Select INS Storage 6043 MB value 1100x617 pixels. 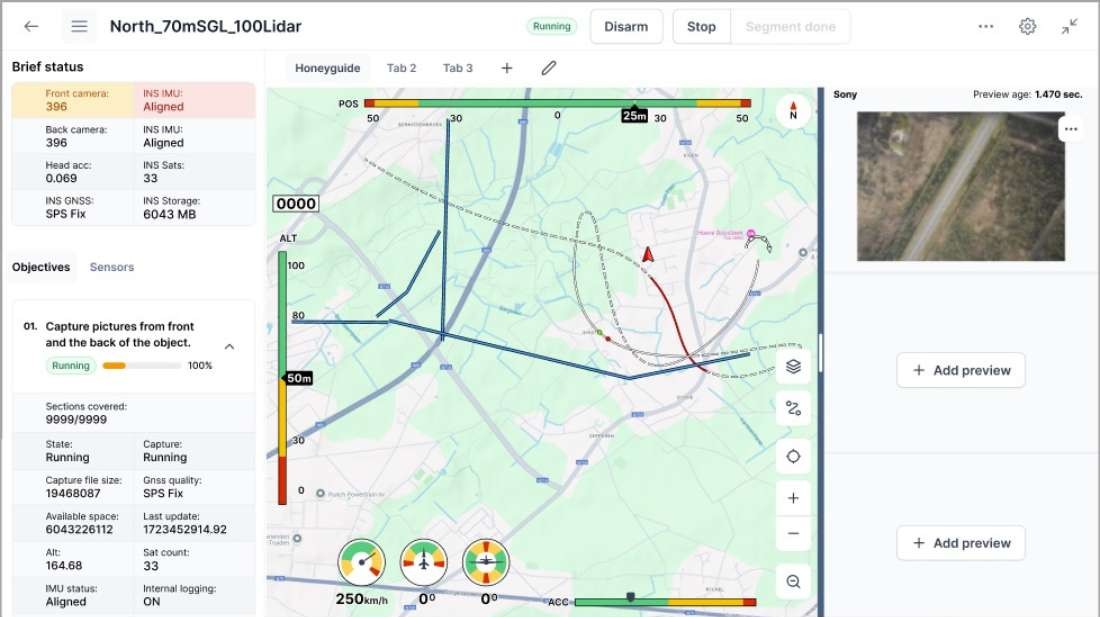click(x=170, y=215)
